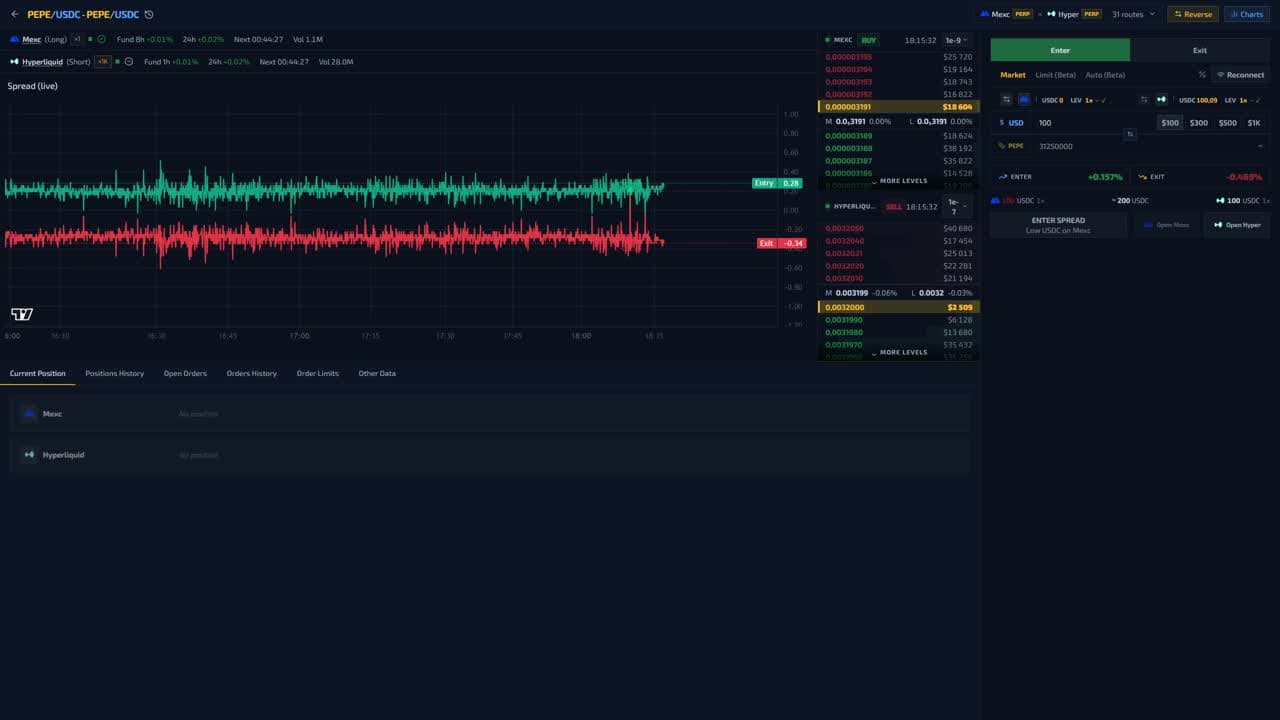Select the Mexc account icon in trade panel
This screenshot has width=1280, height=720.
pyautogui.click(x=1024, y=100)
